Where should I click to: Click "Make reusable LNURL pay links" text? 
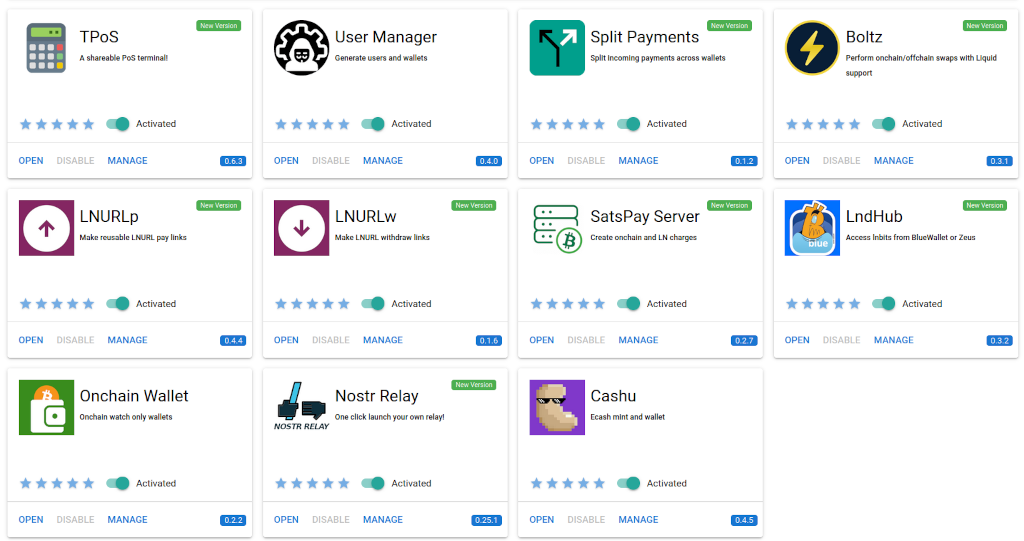tap(133, 238)
